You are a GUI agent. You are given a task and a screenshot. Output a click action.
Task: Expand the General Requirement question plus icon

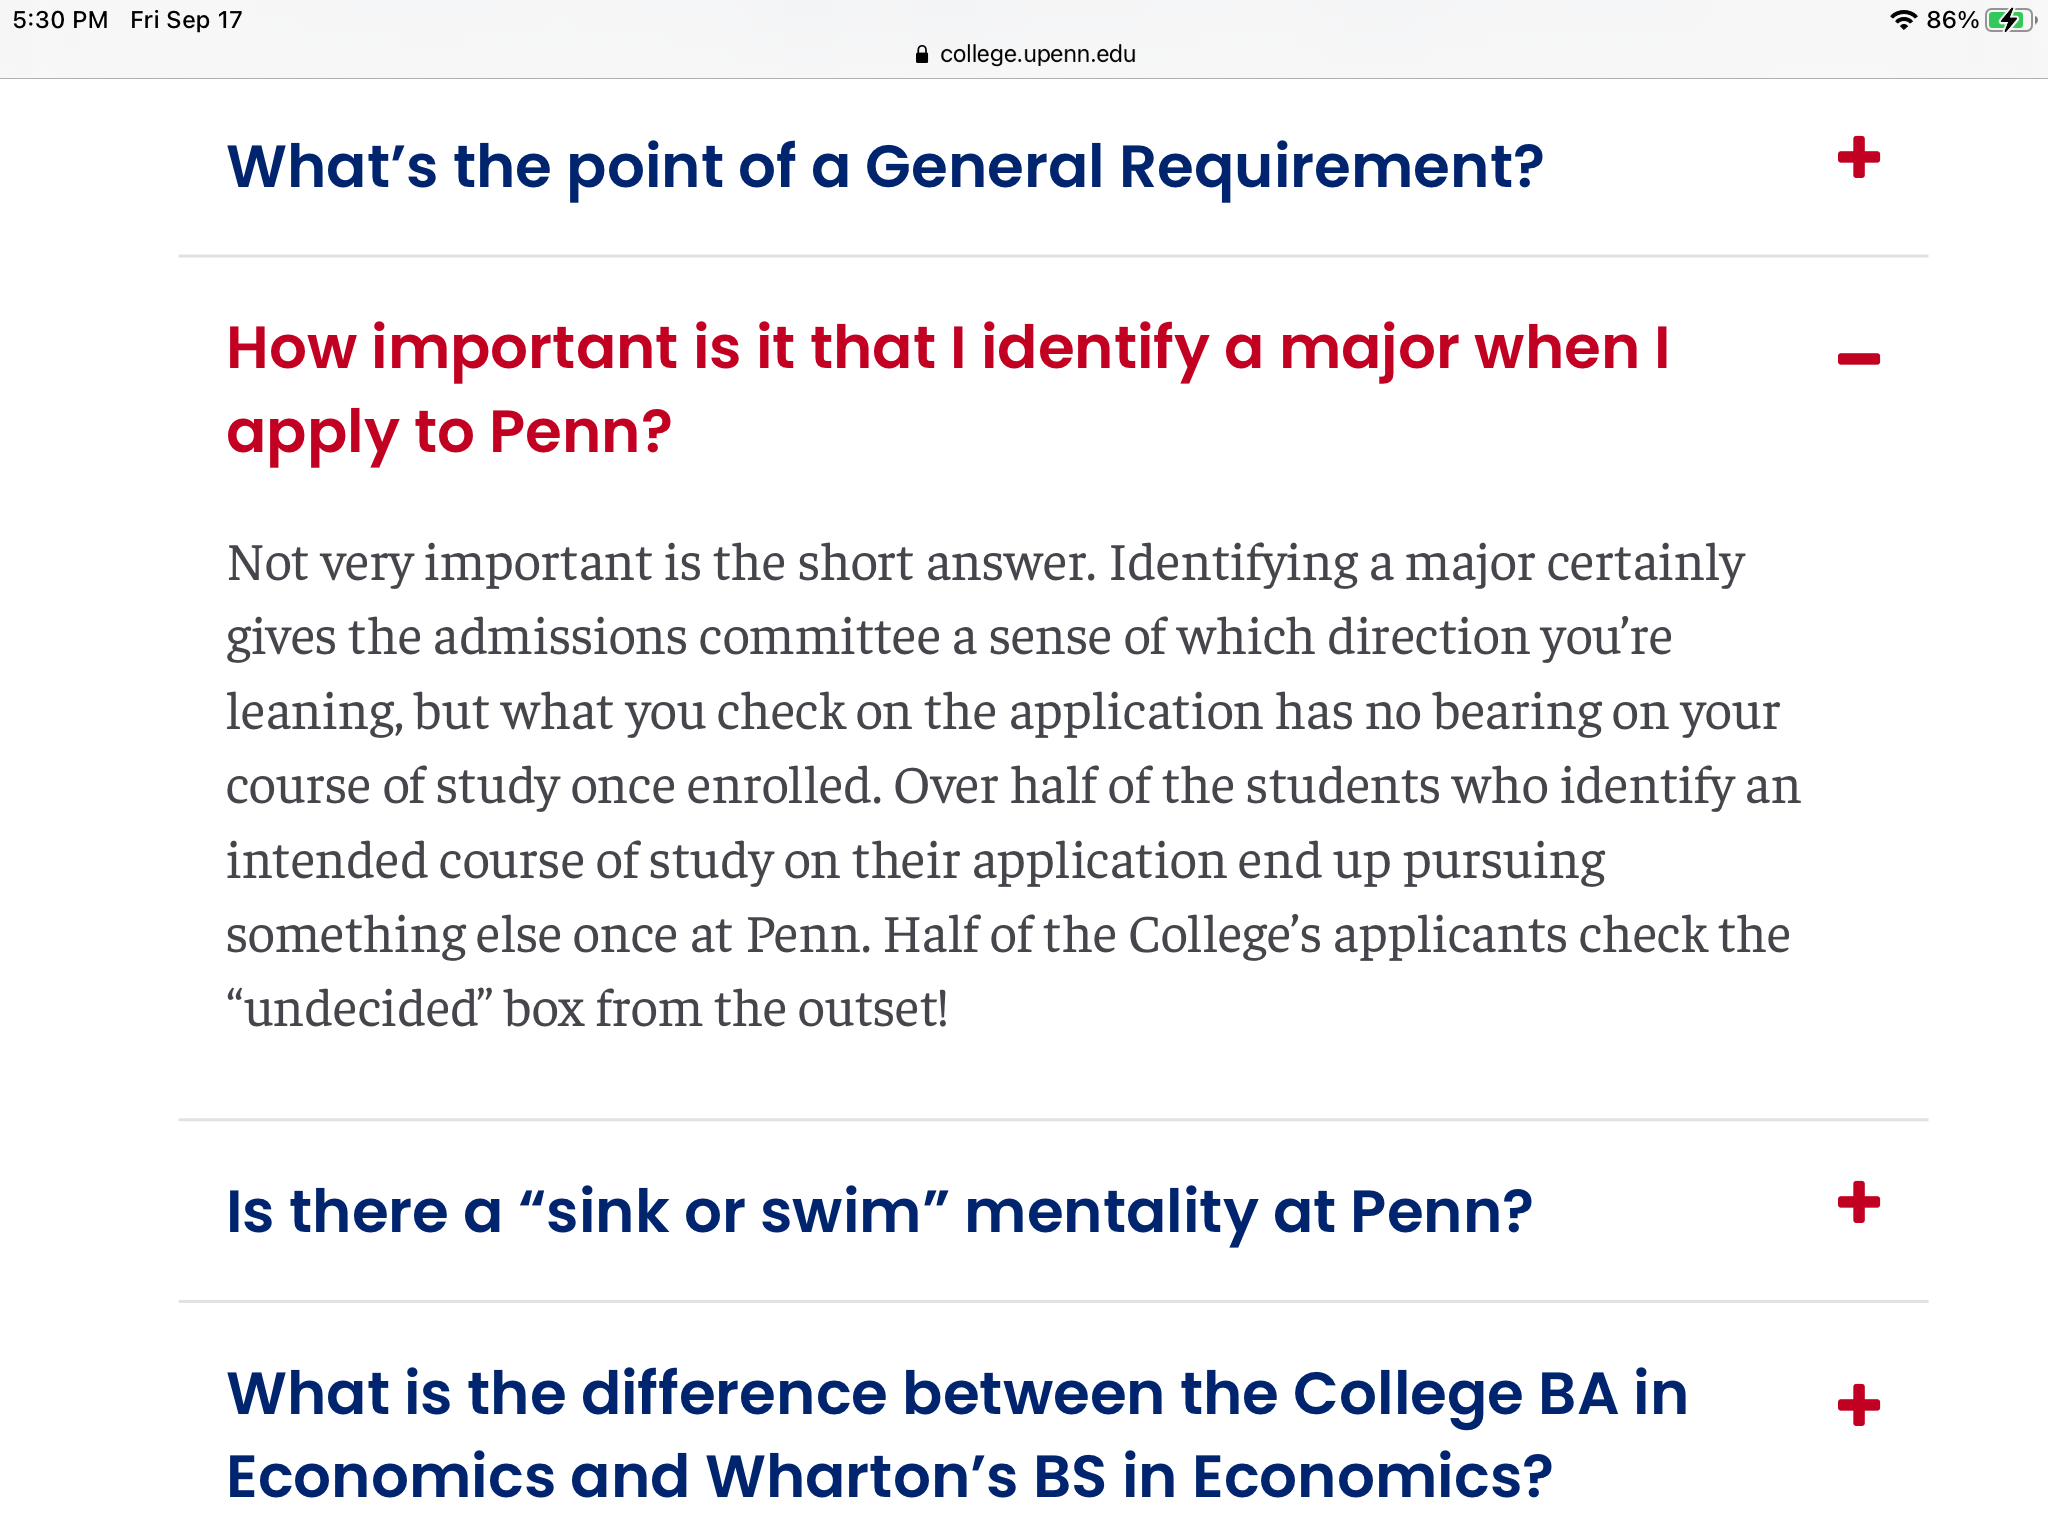coord(1858,158)
